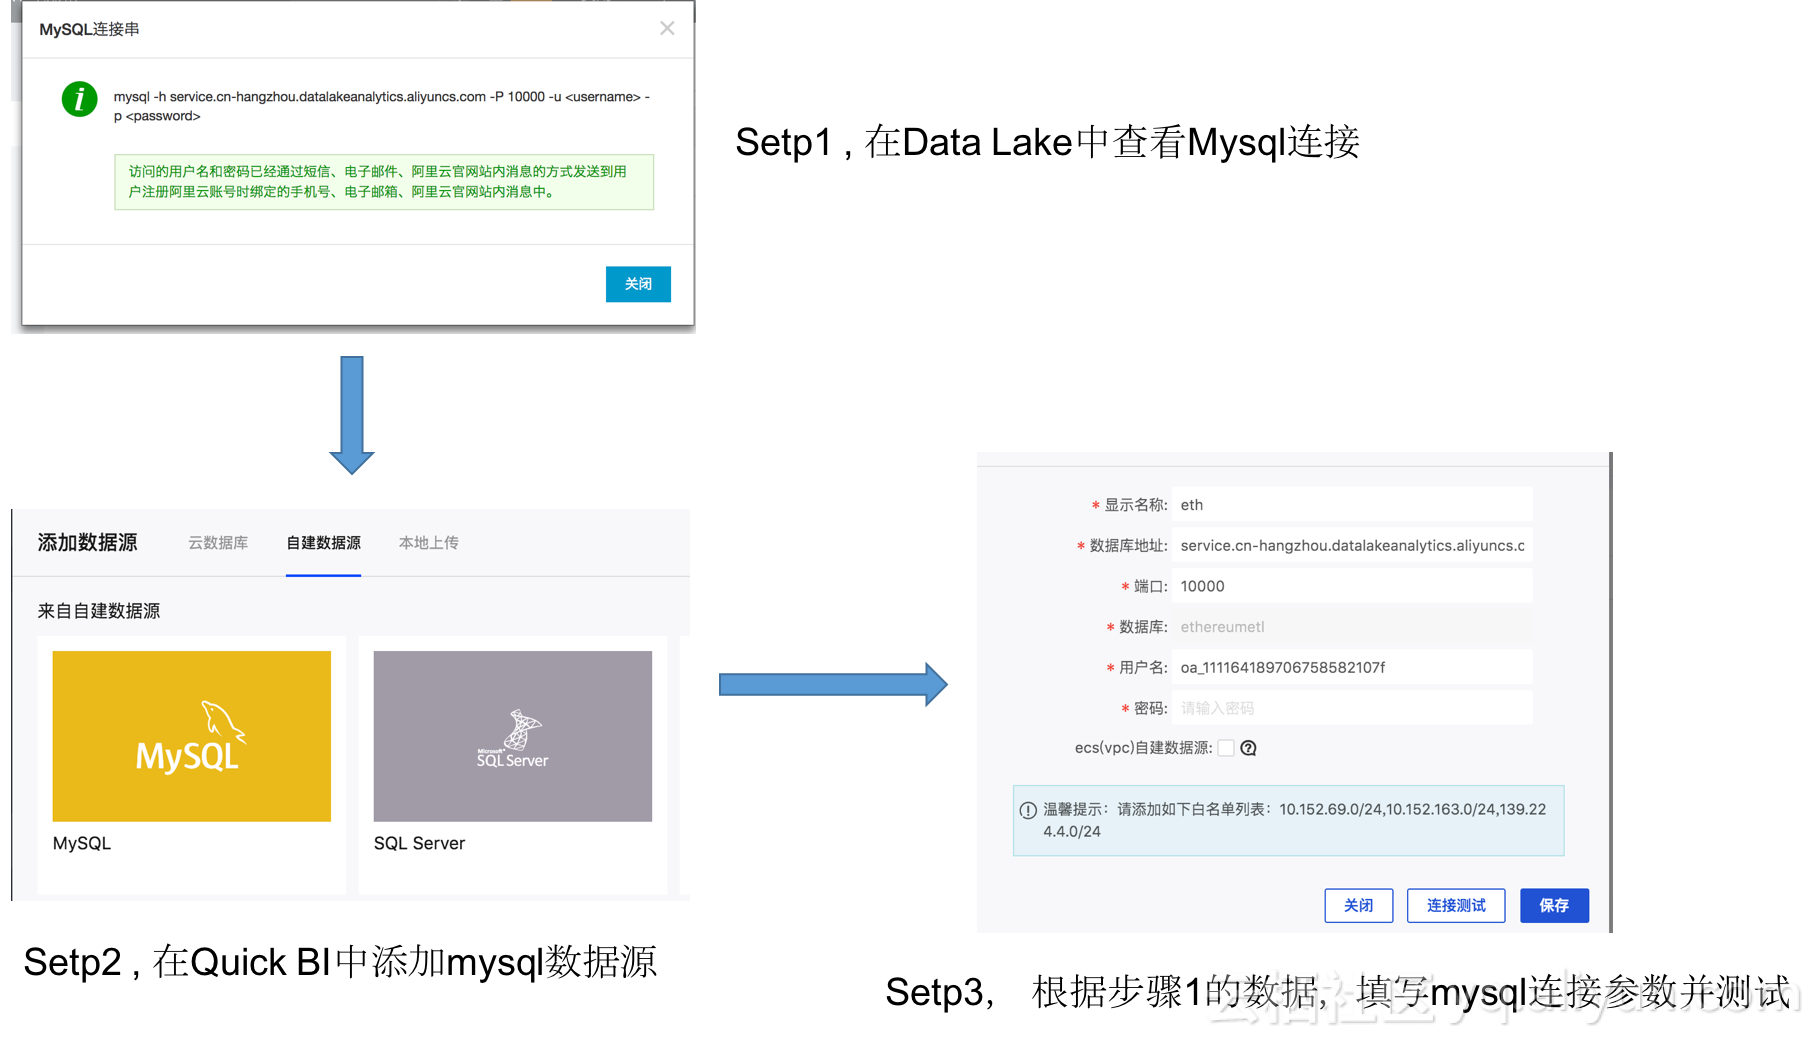
Task: Click the 显示名称 field containing eth
Action: (x=1351, y=505)
